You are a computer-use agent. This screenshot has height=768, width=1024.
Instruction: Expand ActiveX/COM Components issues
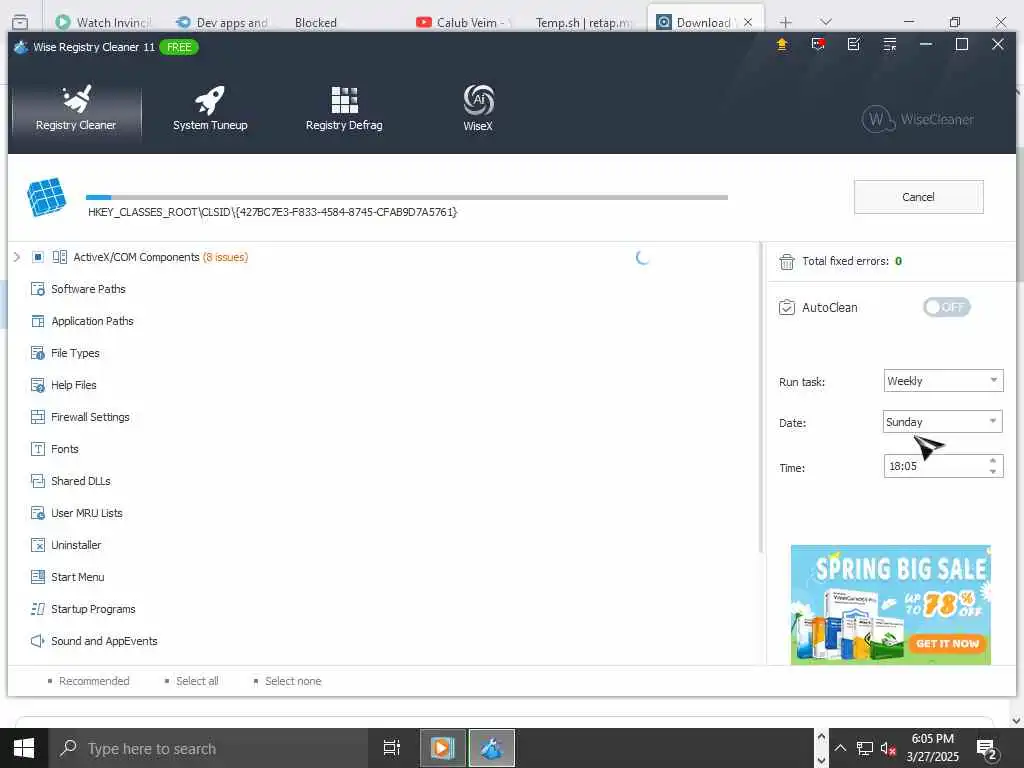(x=17, y=257)
